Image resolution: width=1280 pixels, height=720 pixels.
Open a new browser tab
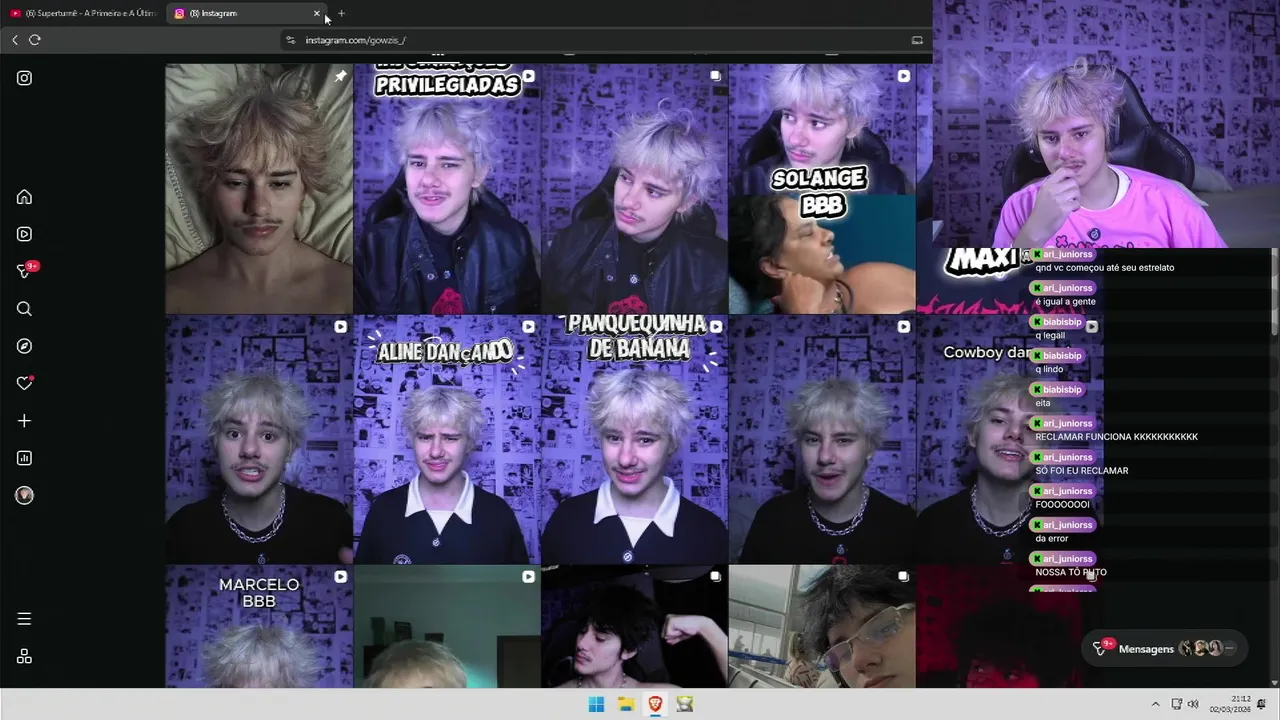341,13
